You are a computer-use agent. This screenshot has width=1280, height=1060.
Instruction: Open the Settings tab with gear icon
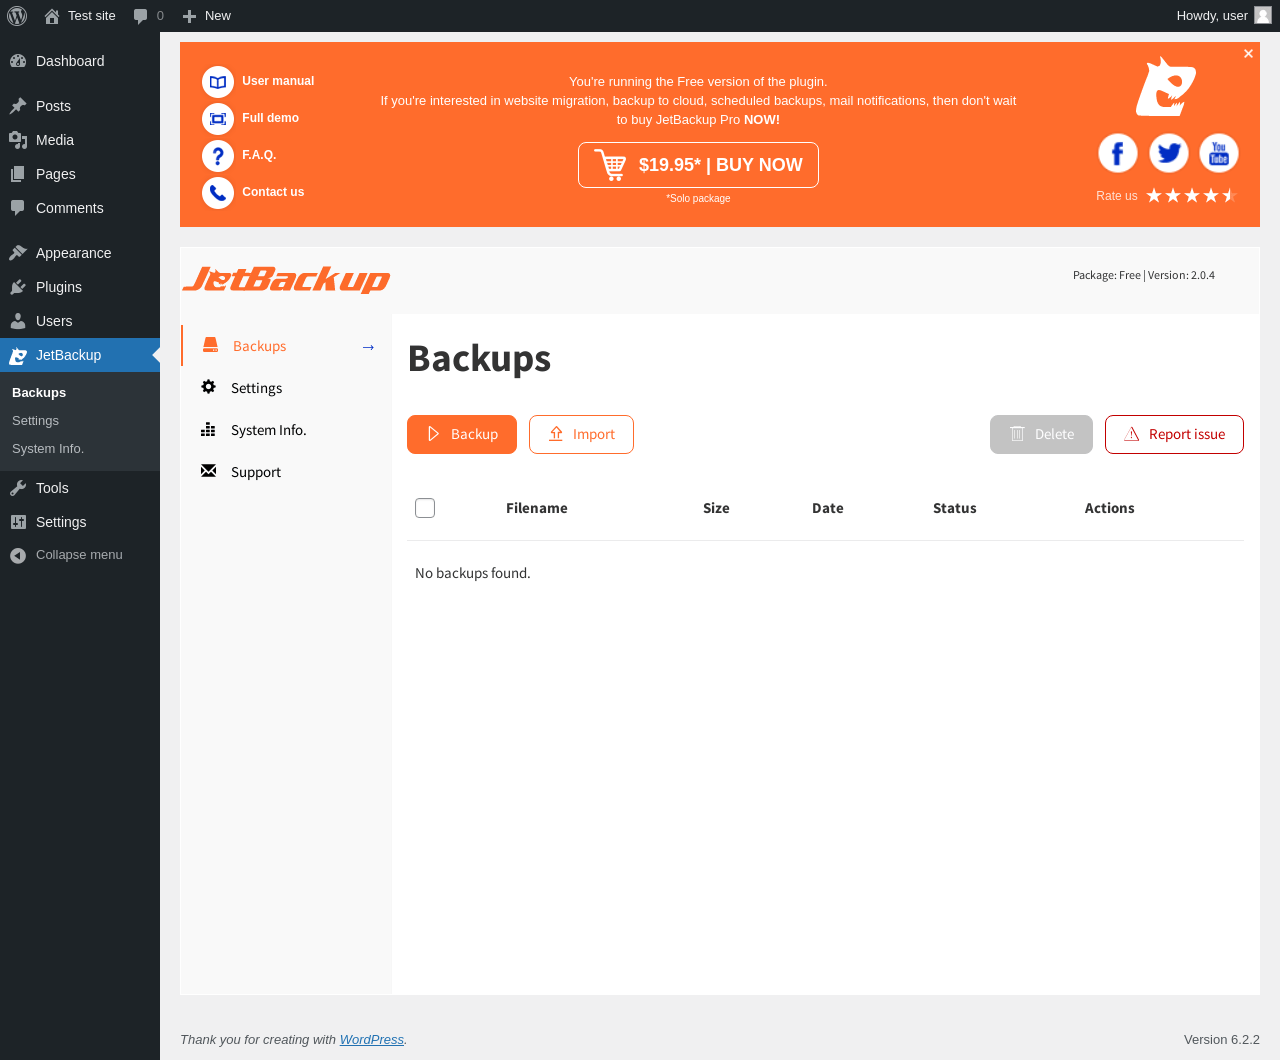tap(286, 388)
